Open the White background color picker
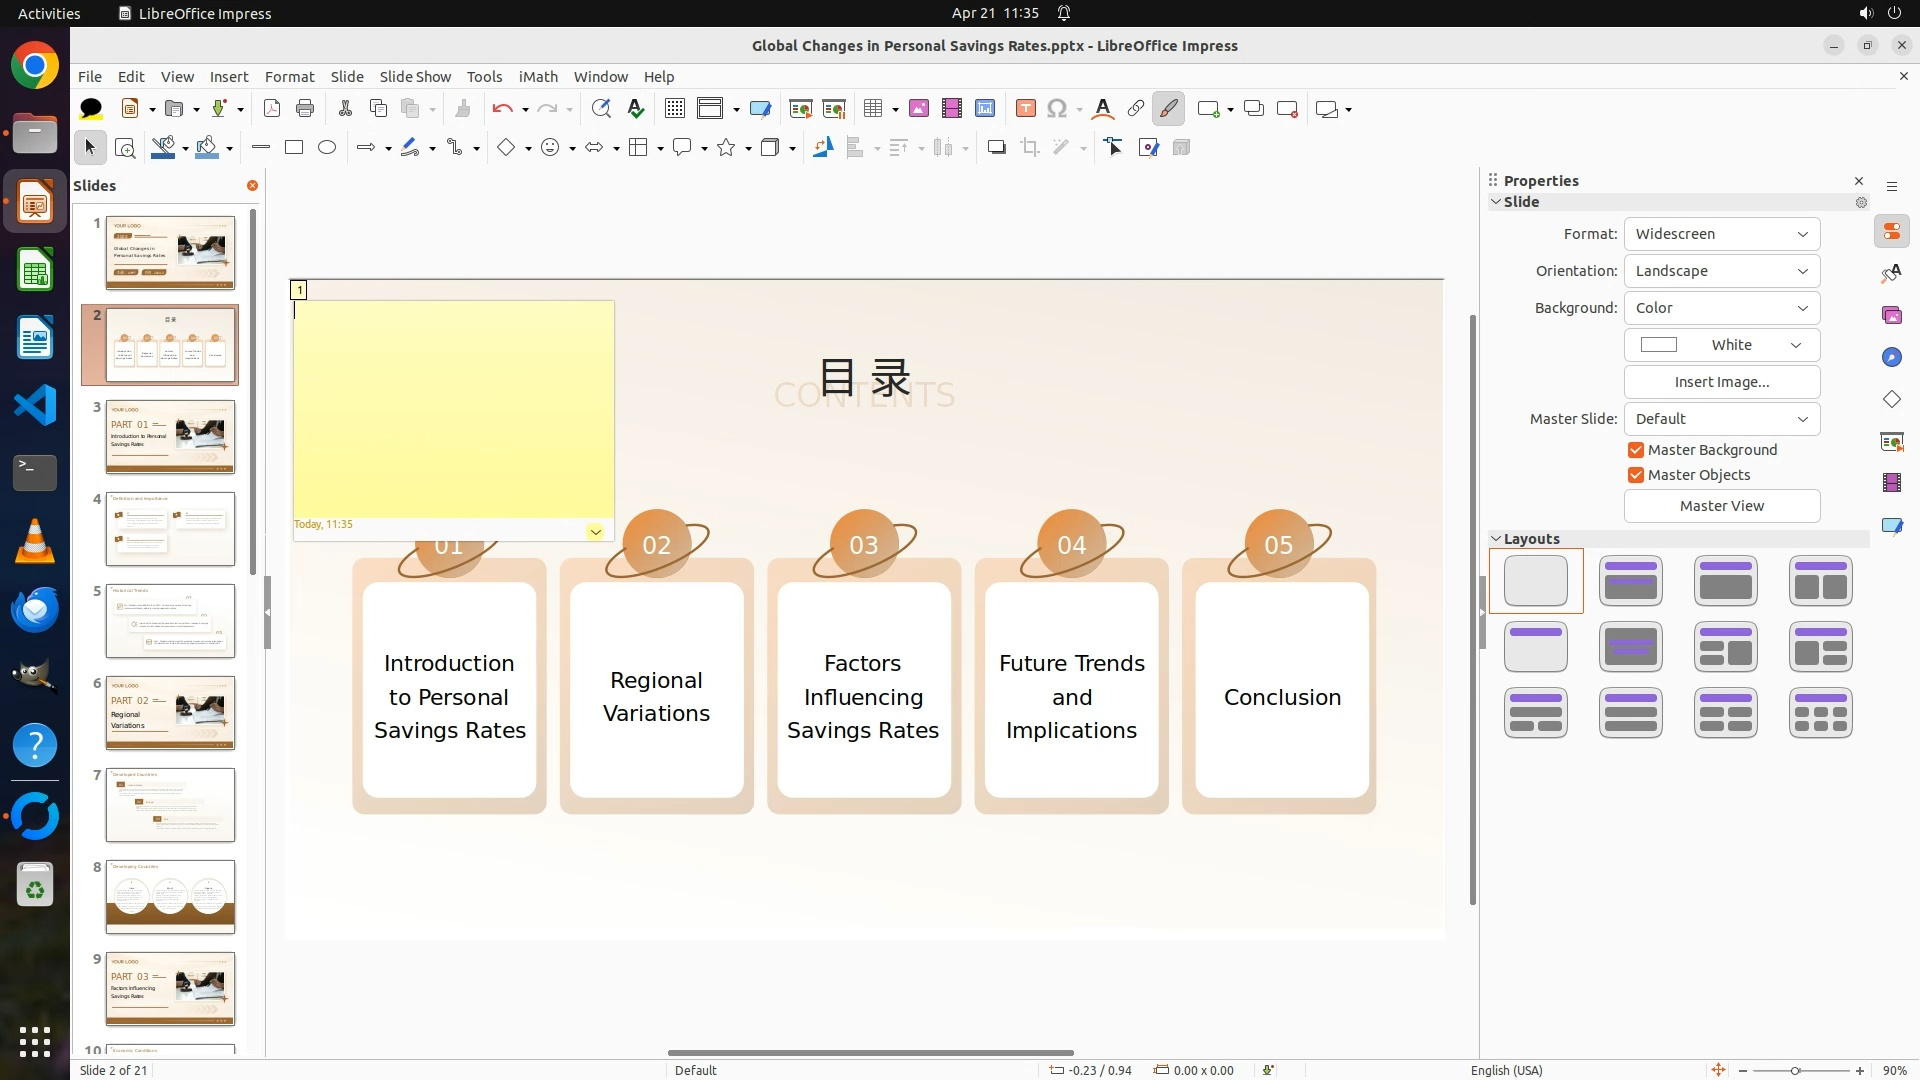This screenshot has width=1920, height=1080. 1721,345
